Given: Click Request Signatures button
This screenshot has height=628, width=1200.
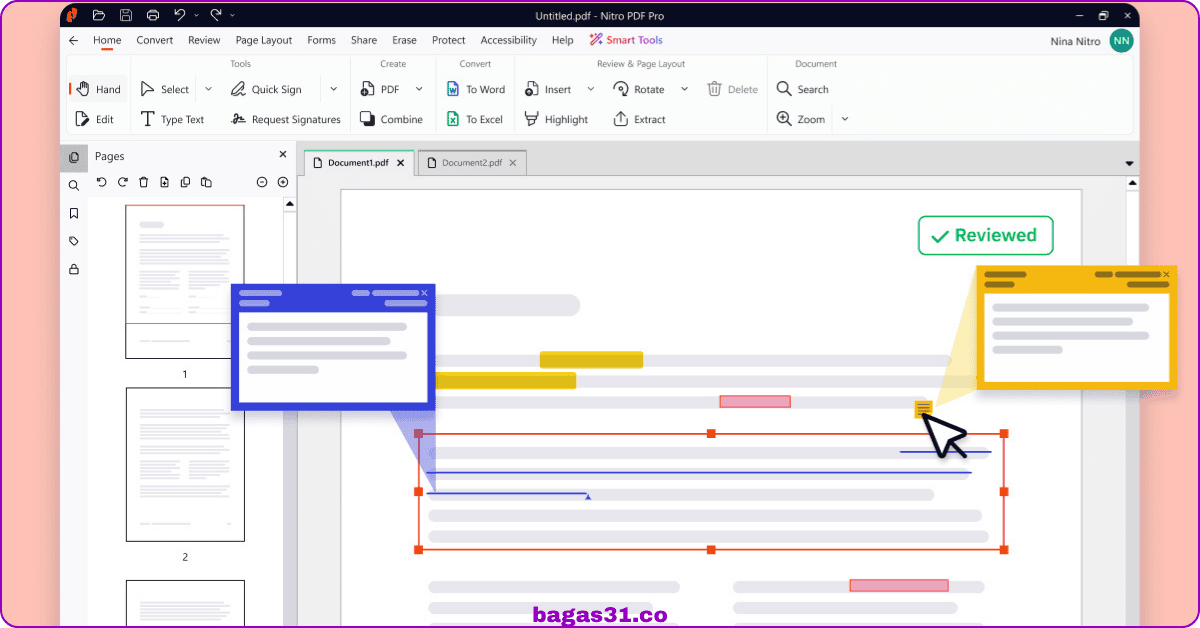Looking at the screenshot, I should (x=285, y=119).
